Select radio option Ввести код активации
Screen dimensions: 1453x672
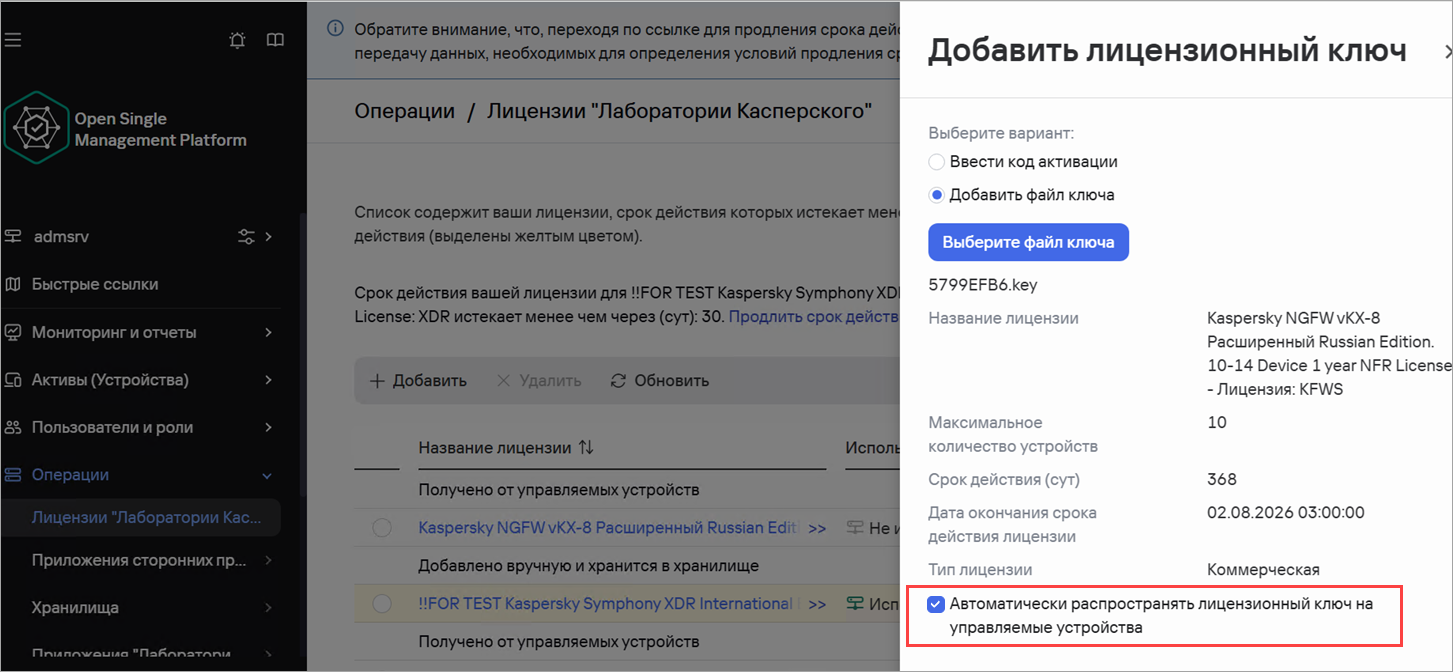click(937, 162)
